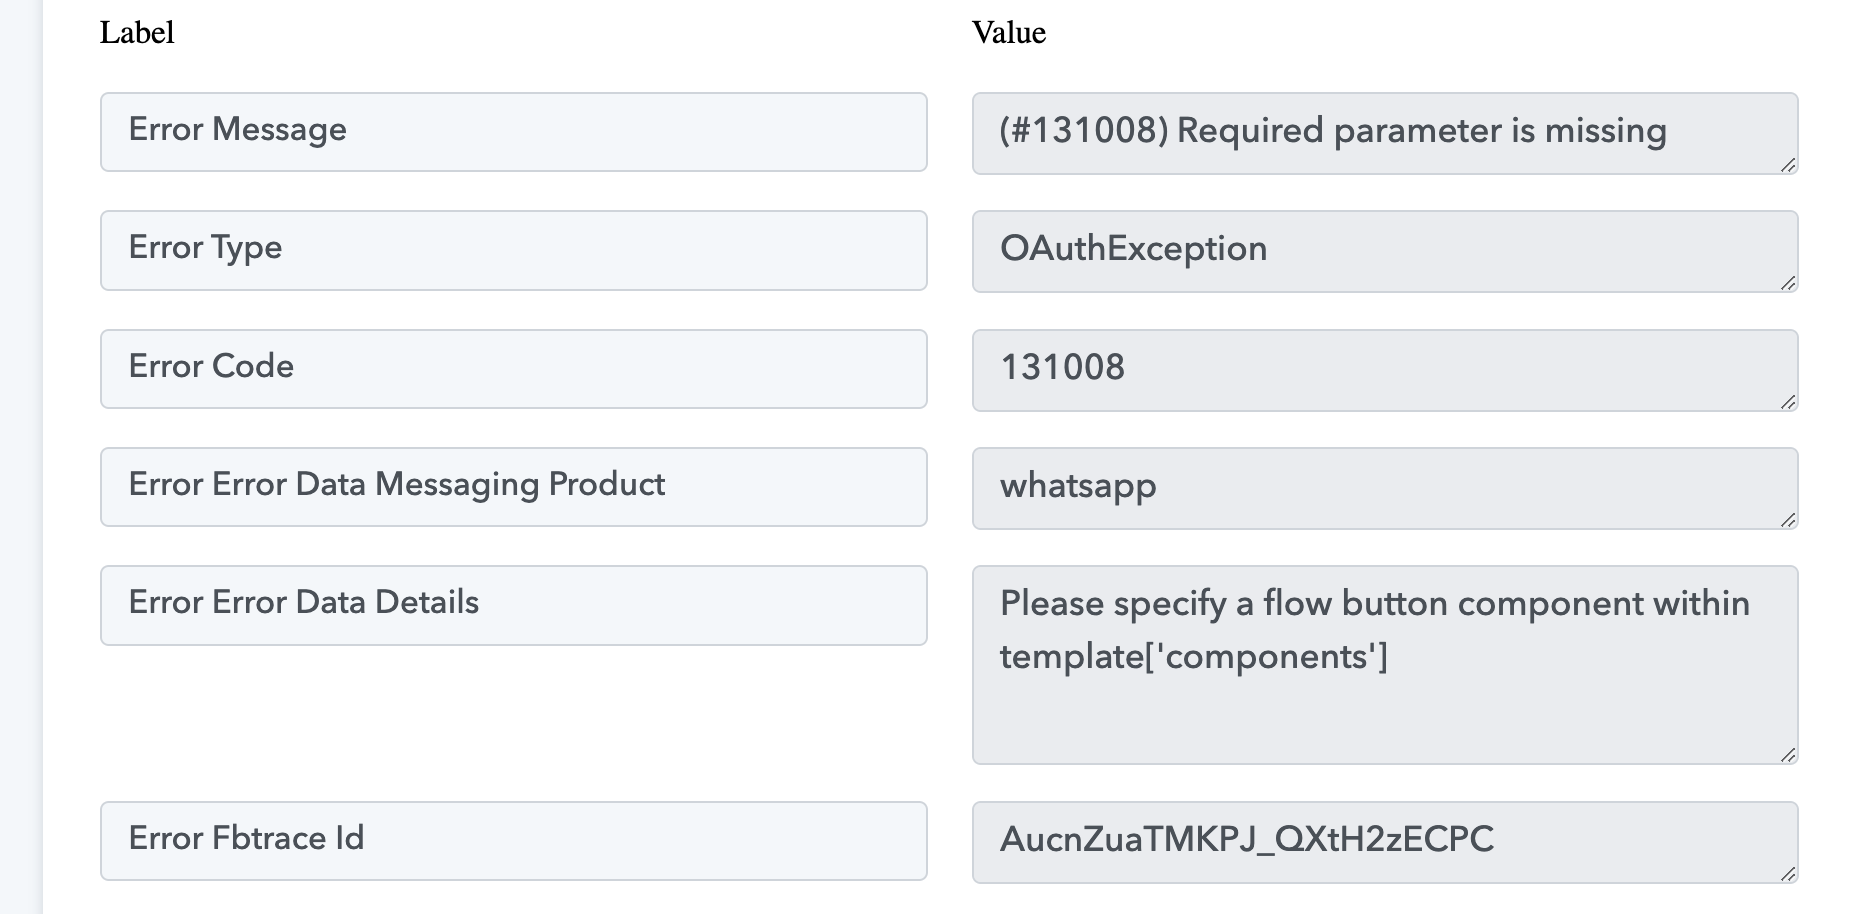Click the Error Type label field

514,250
